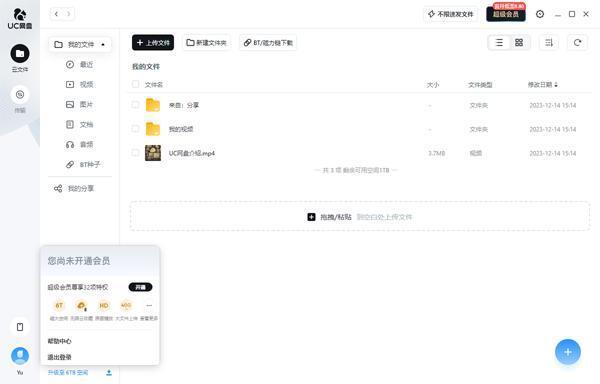Open 帮助中心 from the popup menu
Image resolution: width=600 pixels, height=384 pixels.
point(59,341)
